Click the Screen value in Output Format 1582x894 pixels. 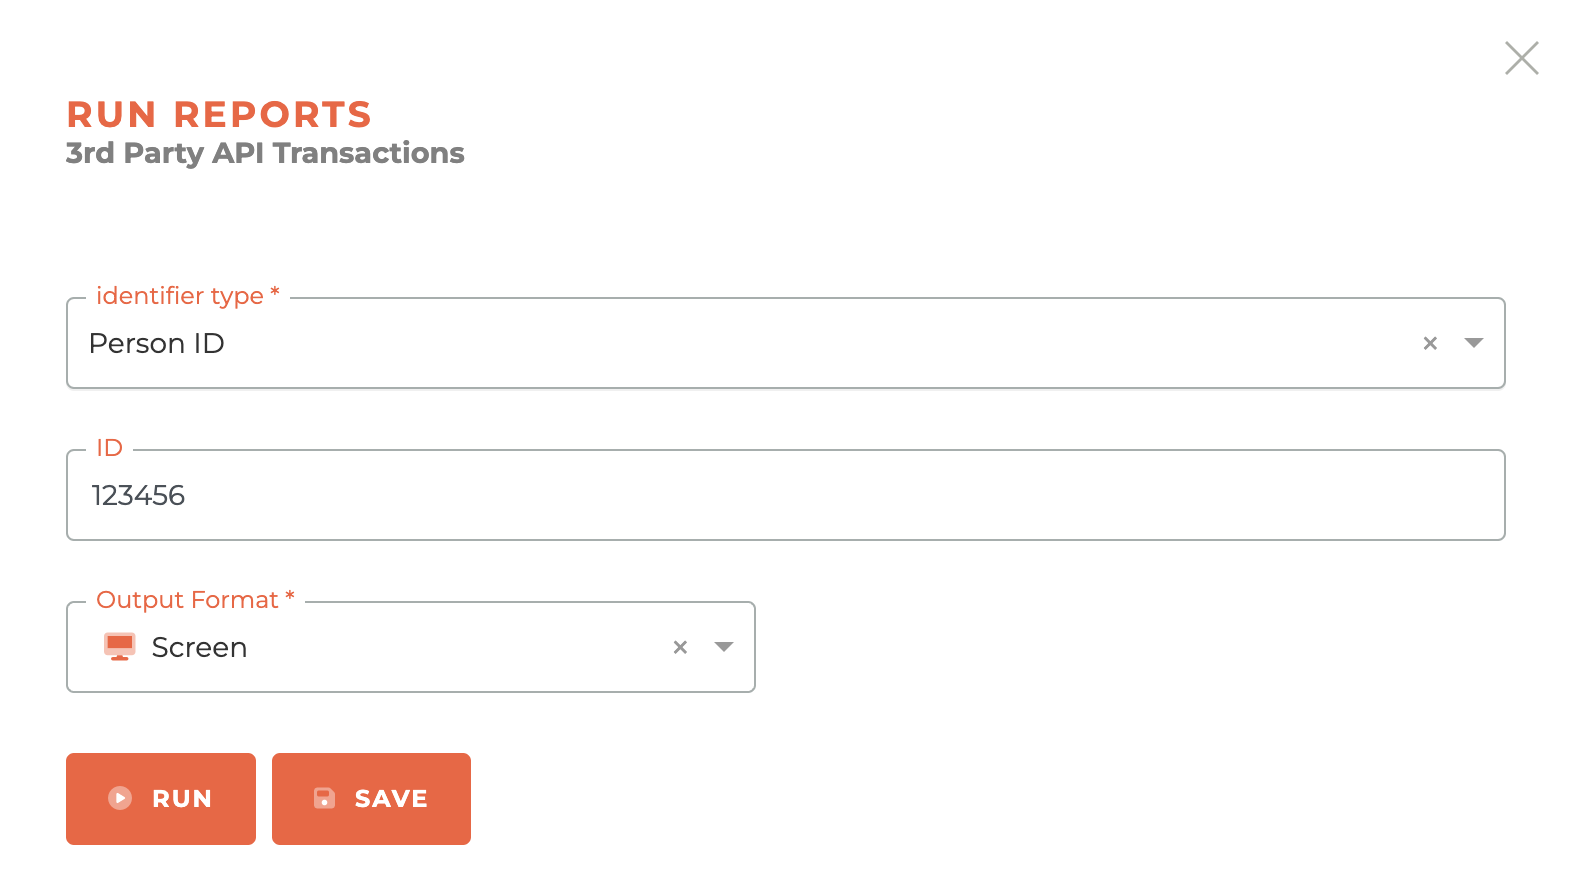click(199, 648)
